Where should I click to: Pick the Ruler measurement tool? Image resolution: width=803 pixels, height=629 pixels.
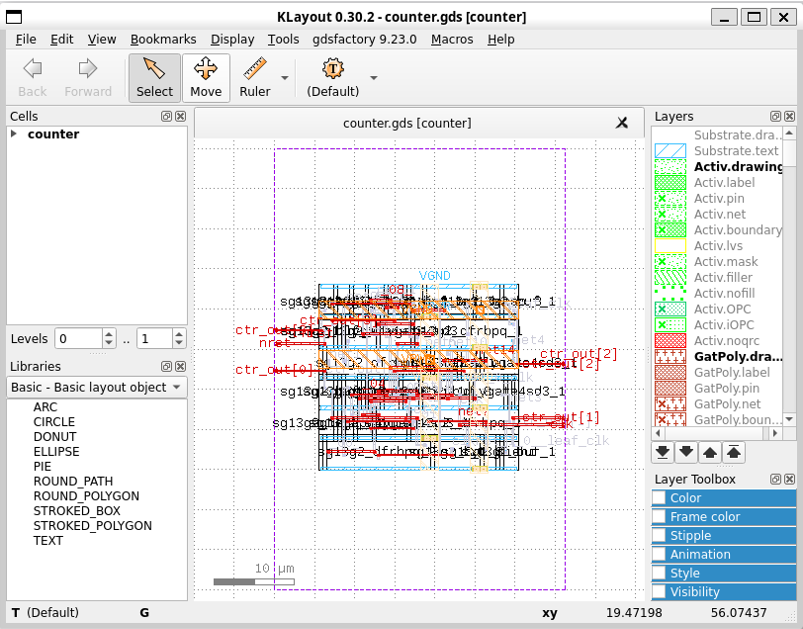[255, 78]
